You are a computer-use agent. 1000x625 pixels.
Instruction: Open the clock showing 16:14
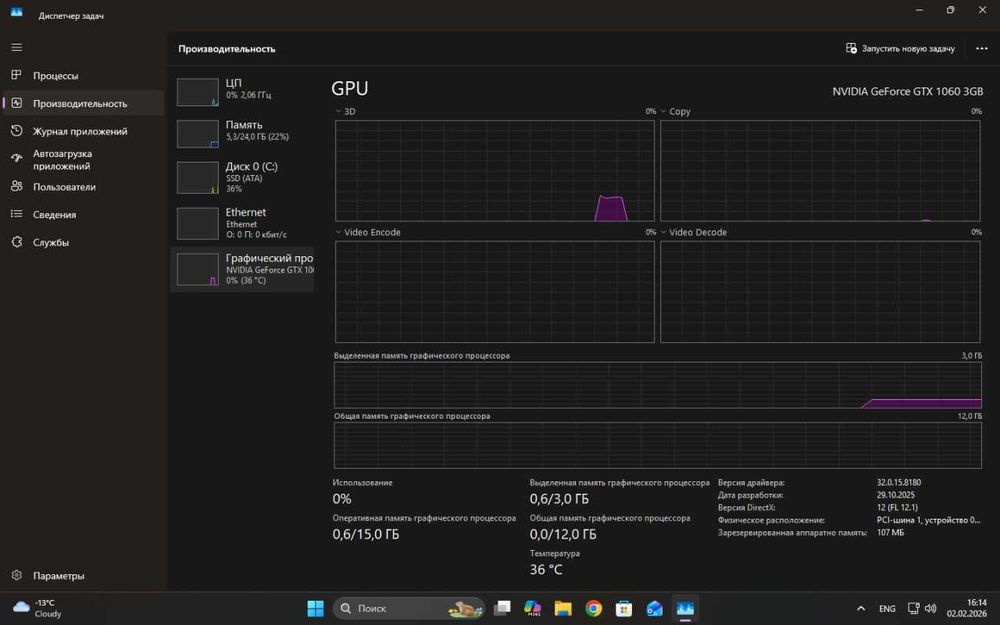pyautogui.click(x=967, y=608)
